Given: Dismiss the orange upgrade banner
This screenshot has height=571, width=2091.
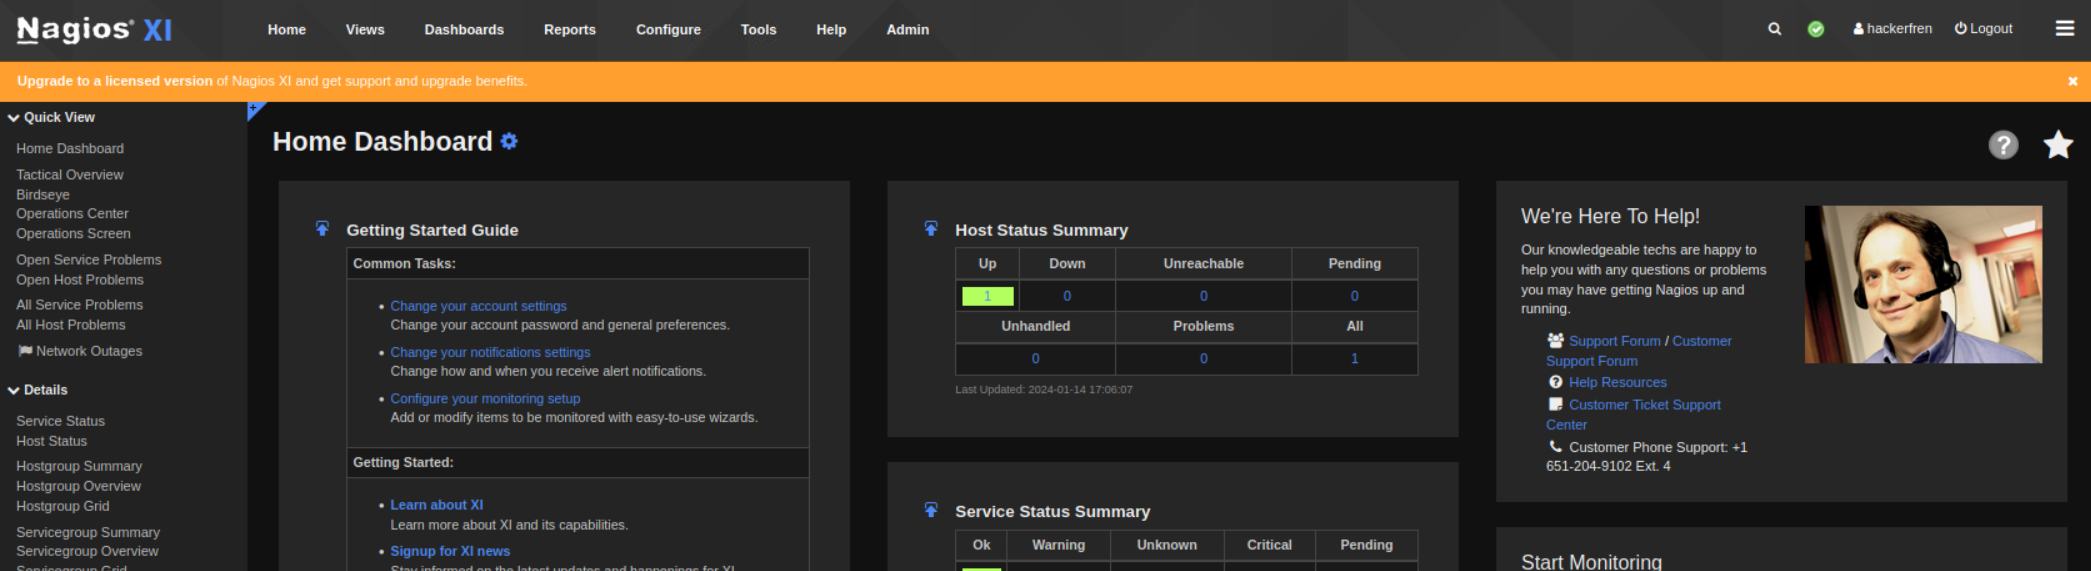Looking at the screenshot, I should click(x=2072, y=81).
